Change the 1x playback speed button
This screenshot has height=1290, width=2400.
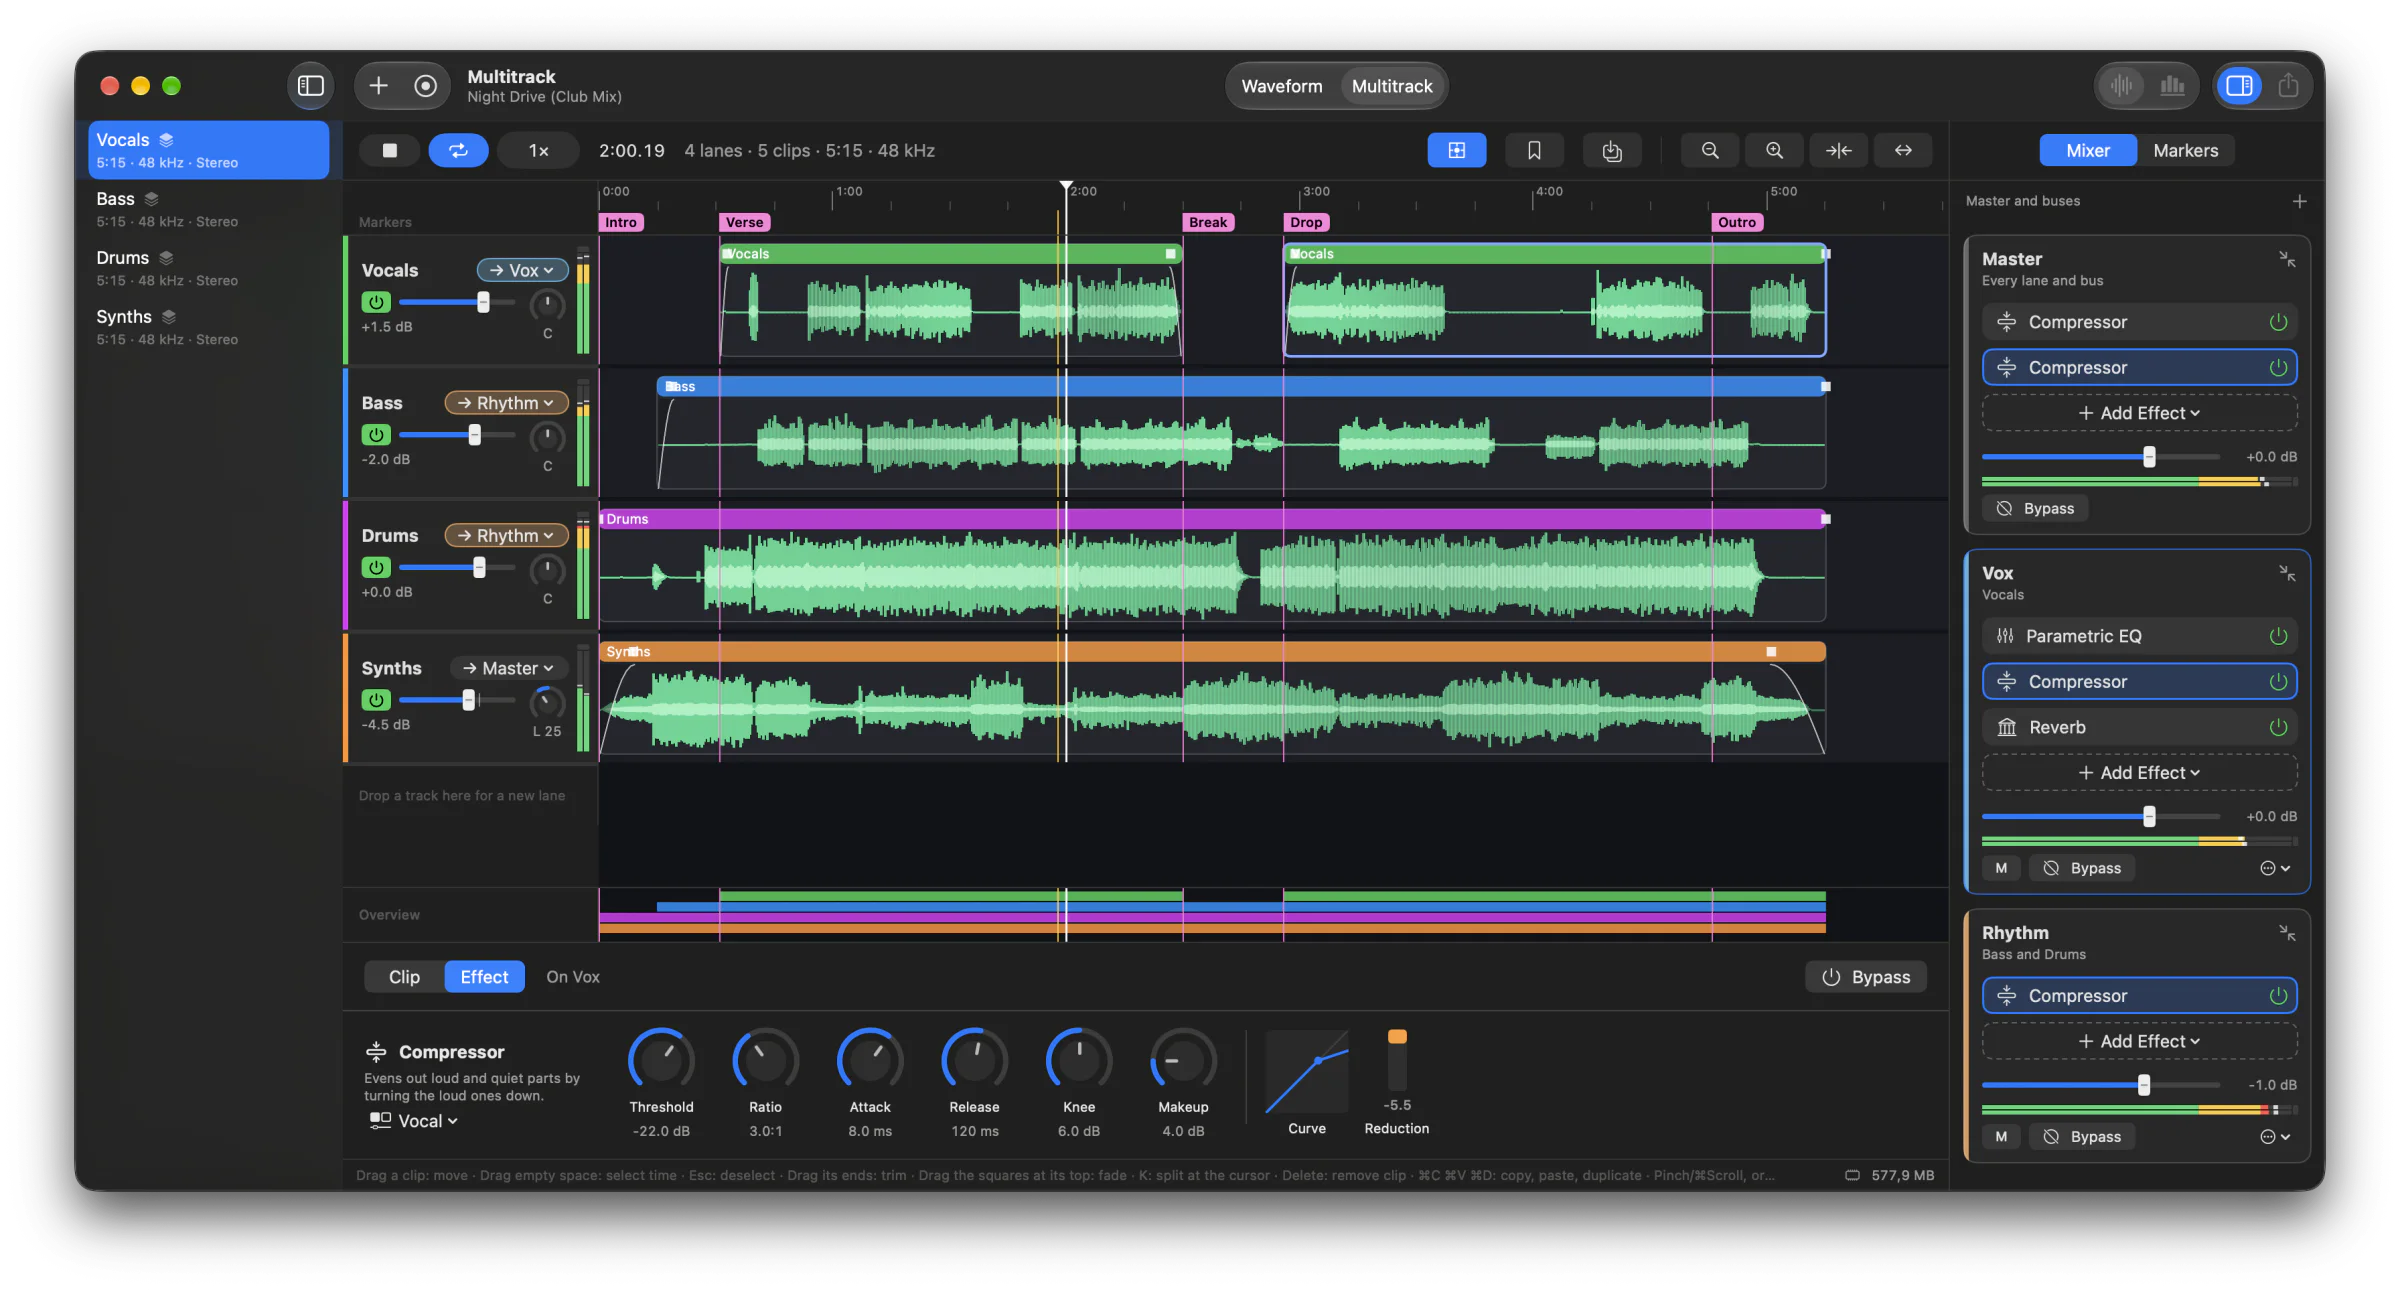pyautogui.click(x=538, y=150)
